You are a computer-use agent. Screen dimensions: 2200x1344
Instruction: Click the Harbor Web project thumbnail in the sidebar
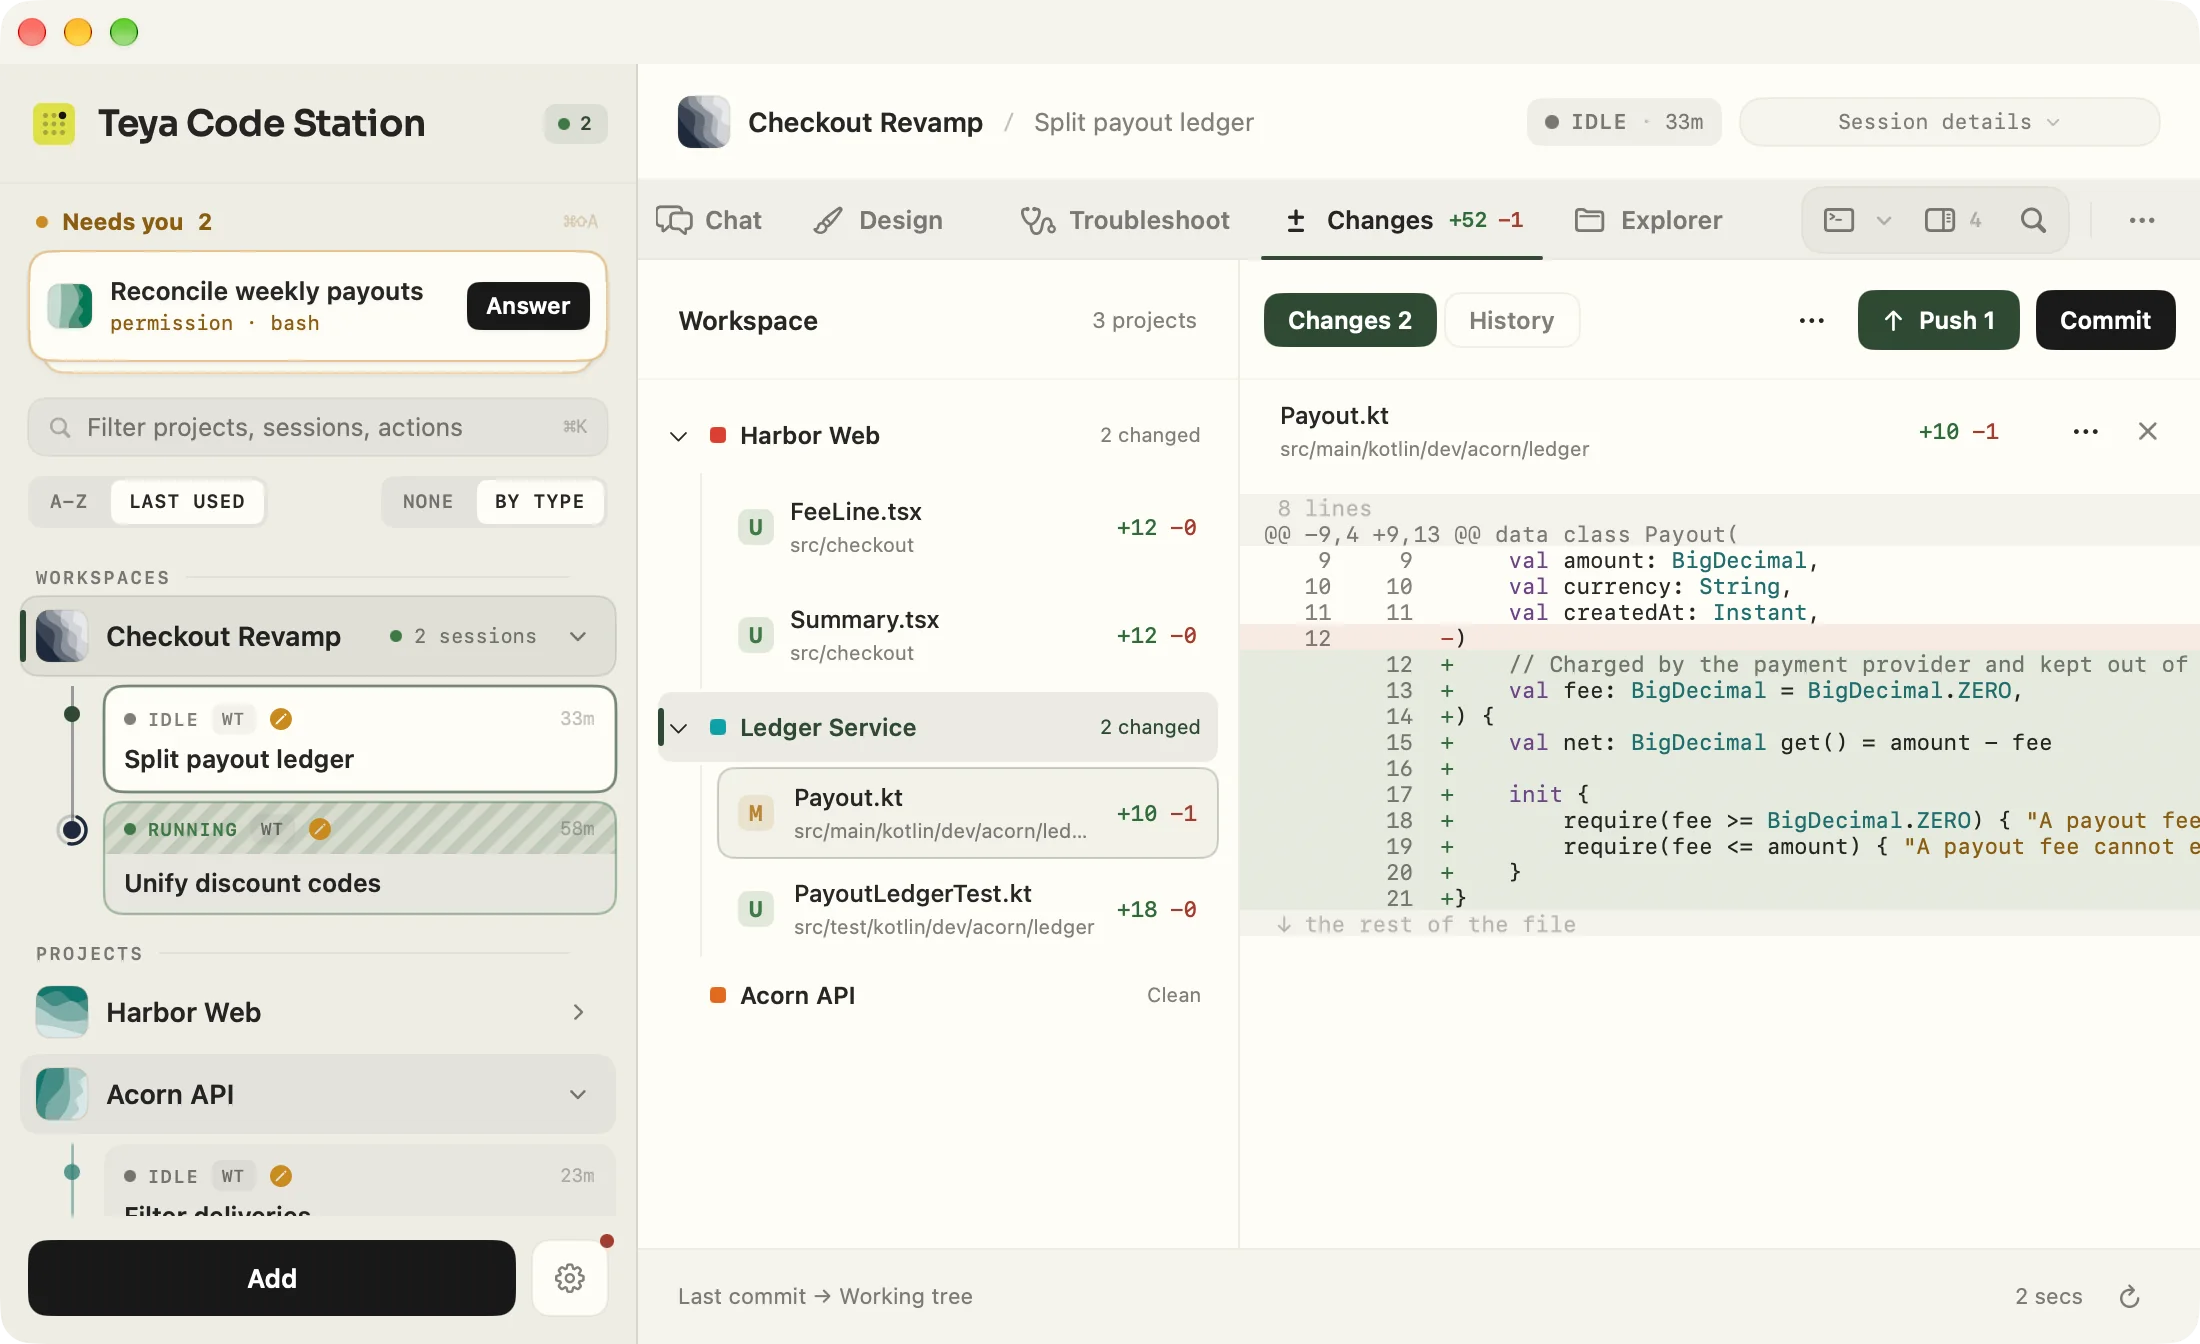(62, 1012)
